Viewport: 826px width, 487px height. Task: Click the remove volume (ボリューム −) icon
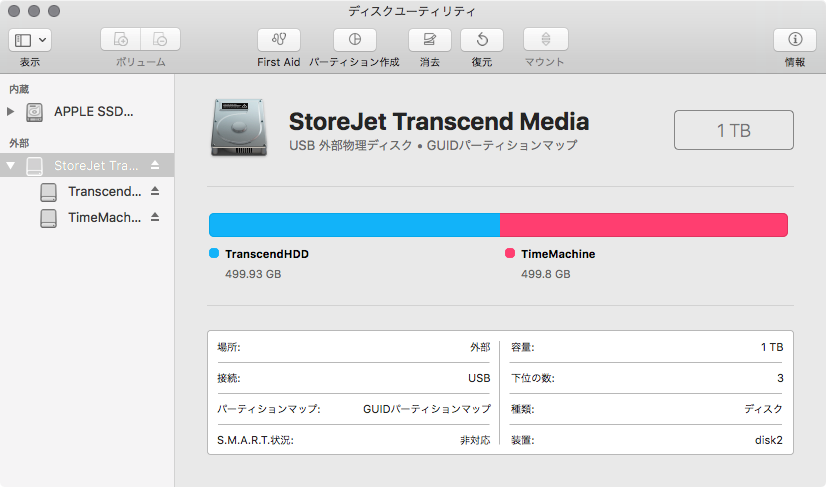click(160, 40)
